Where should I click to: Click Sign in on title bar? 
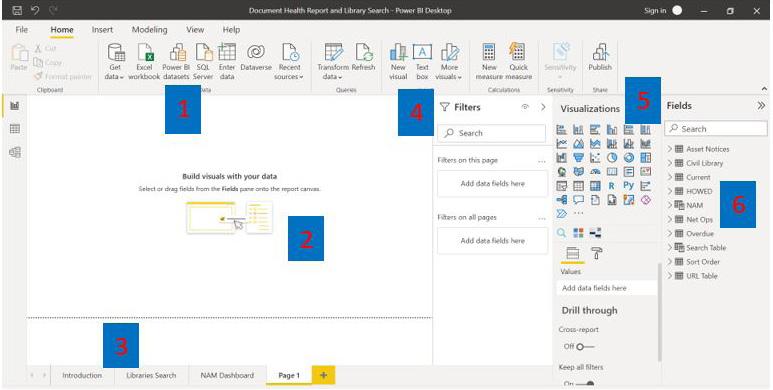(x=655, y=10)
